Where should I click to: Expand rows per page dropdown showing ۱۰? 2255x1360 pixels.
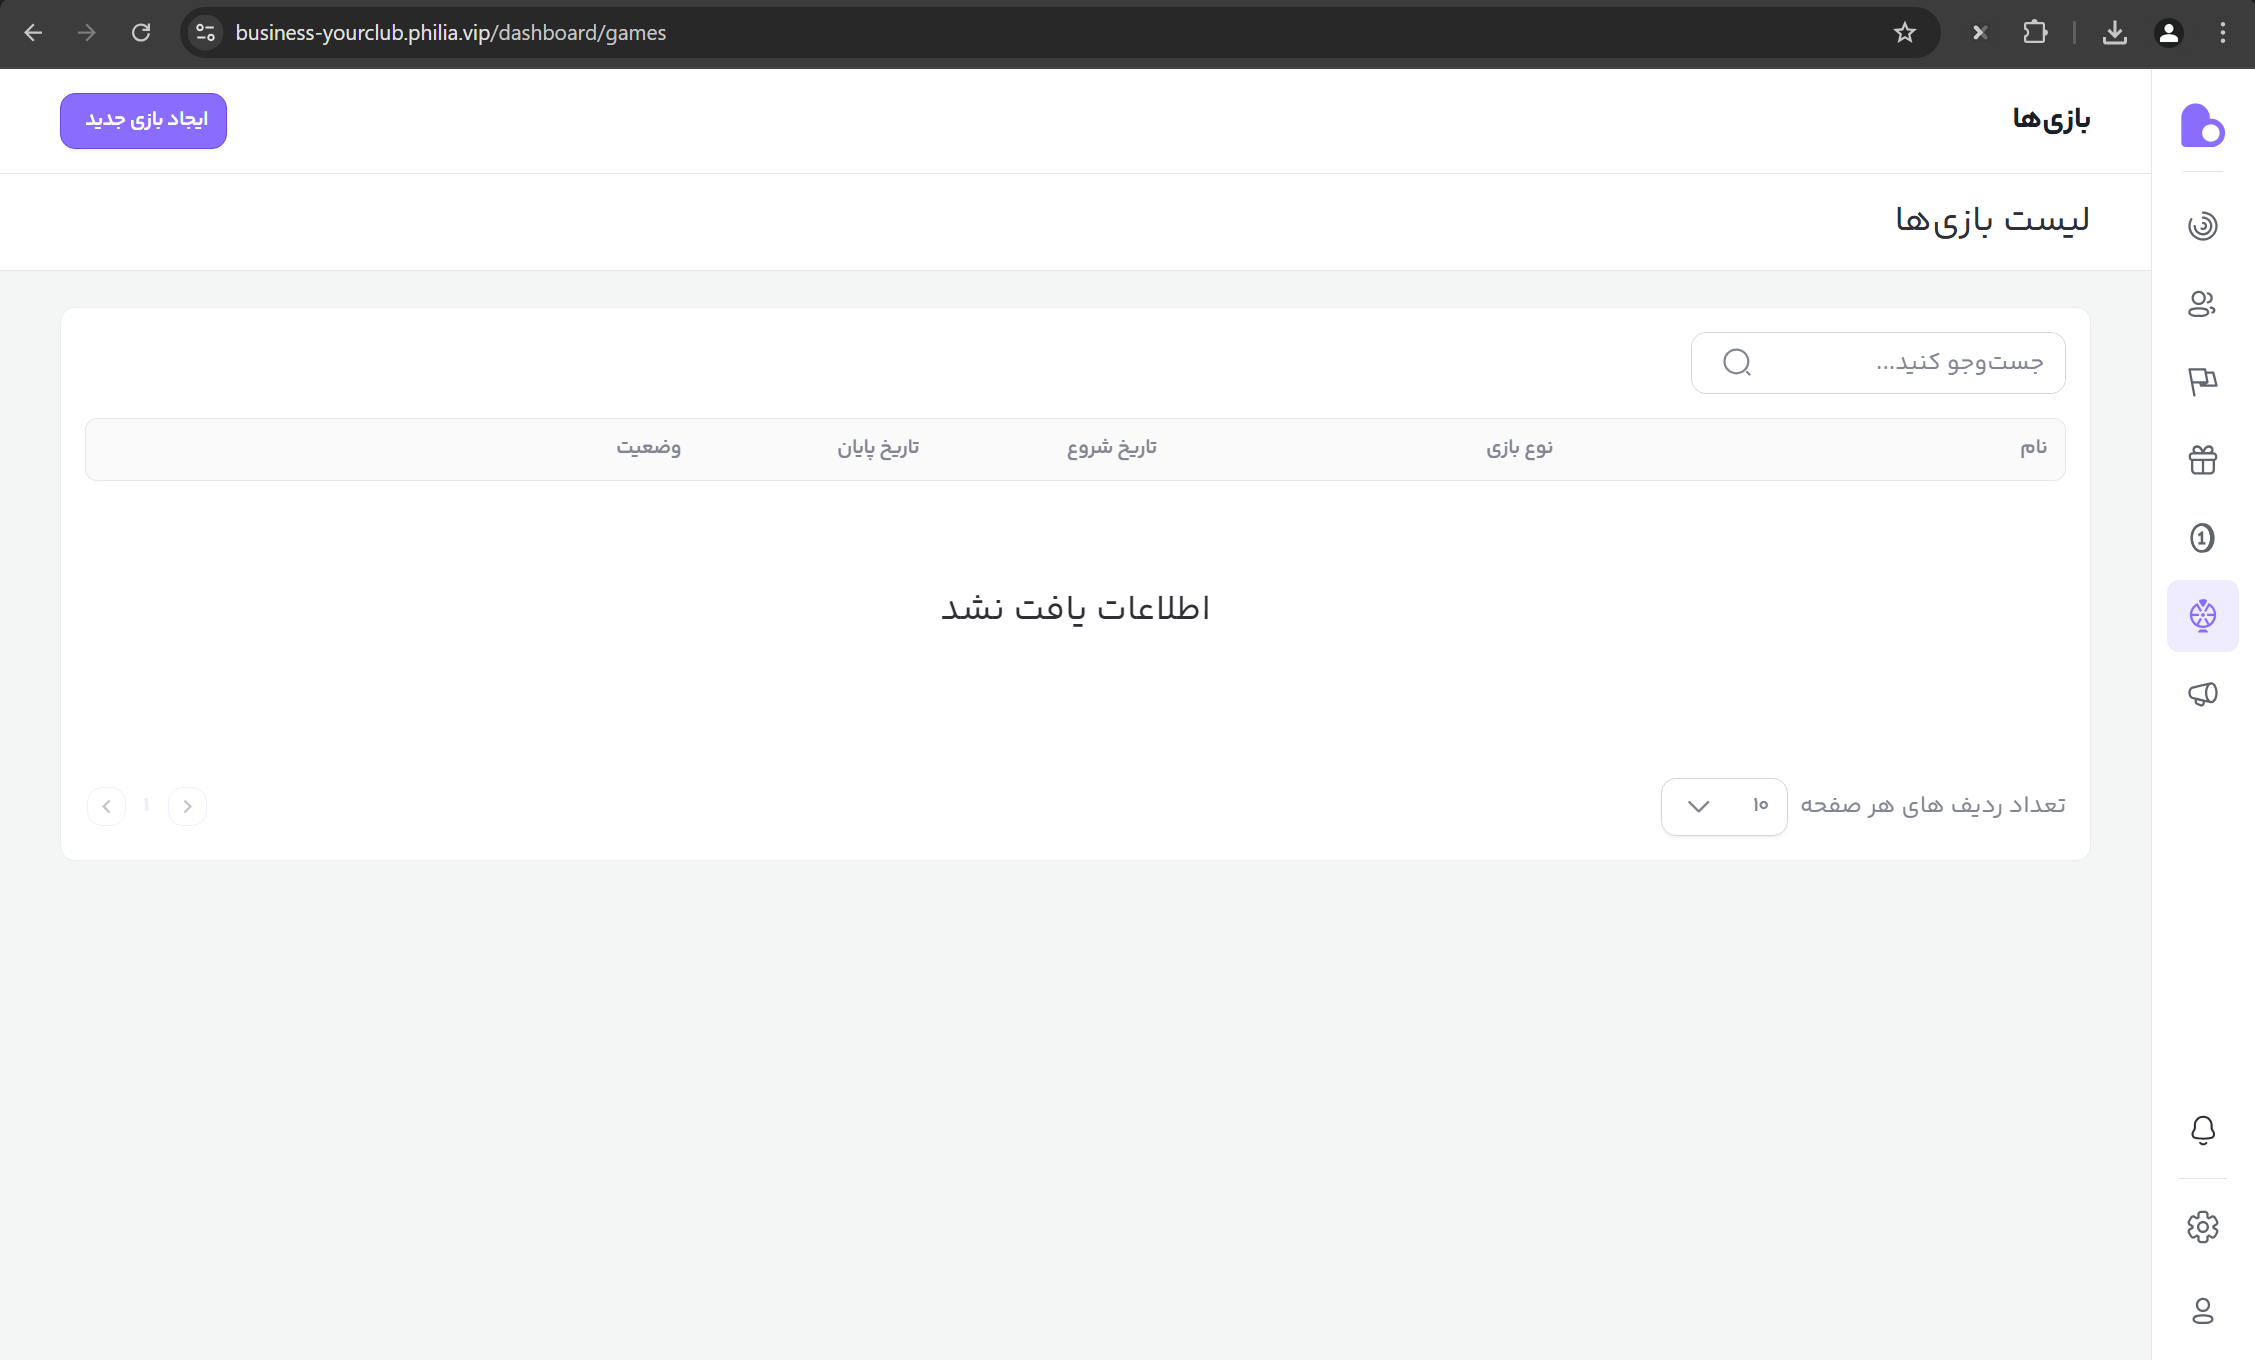coord(1723,806)
